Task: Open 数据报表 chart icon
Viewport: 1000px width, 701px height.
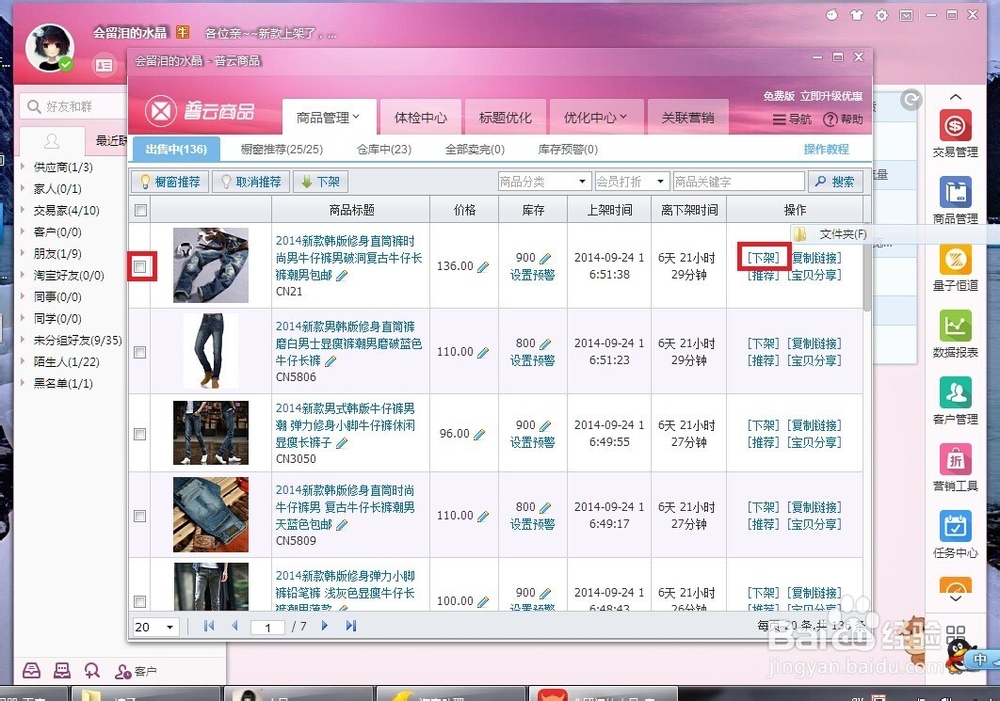Action: [x=955, y=326]
